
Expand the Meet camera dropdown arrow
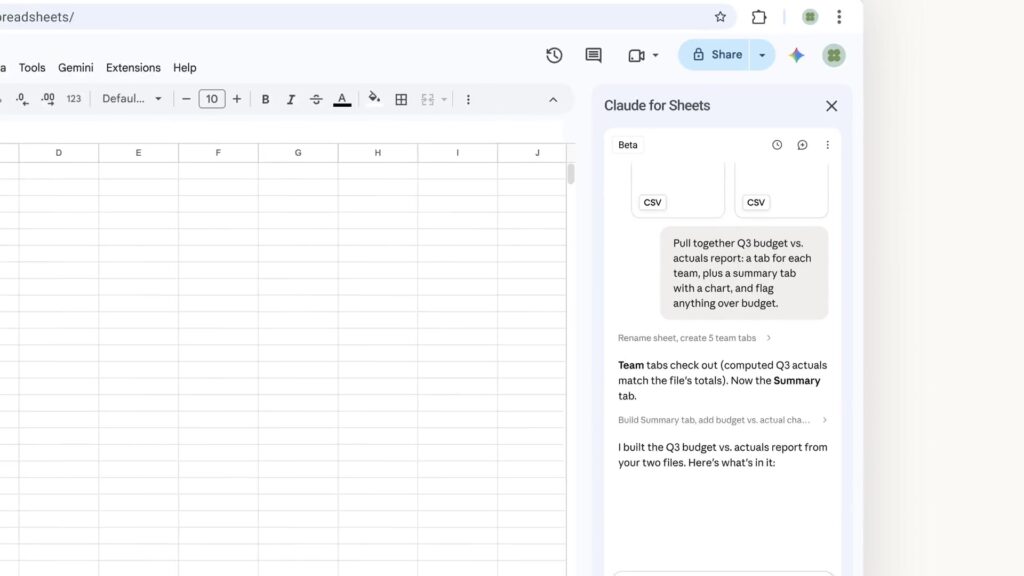tap(655, 56)
